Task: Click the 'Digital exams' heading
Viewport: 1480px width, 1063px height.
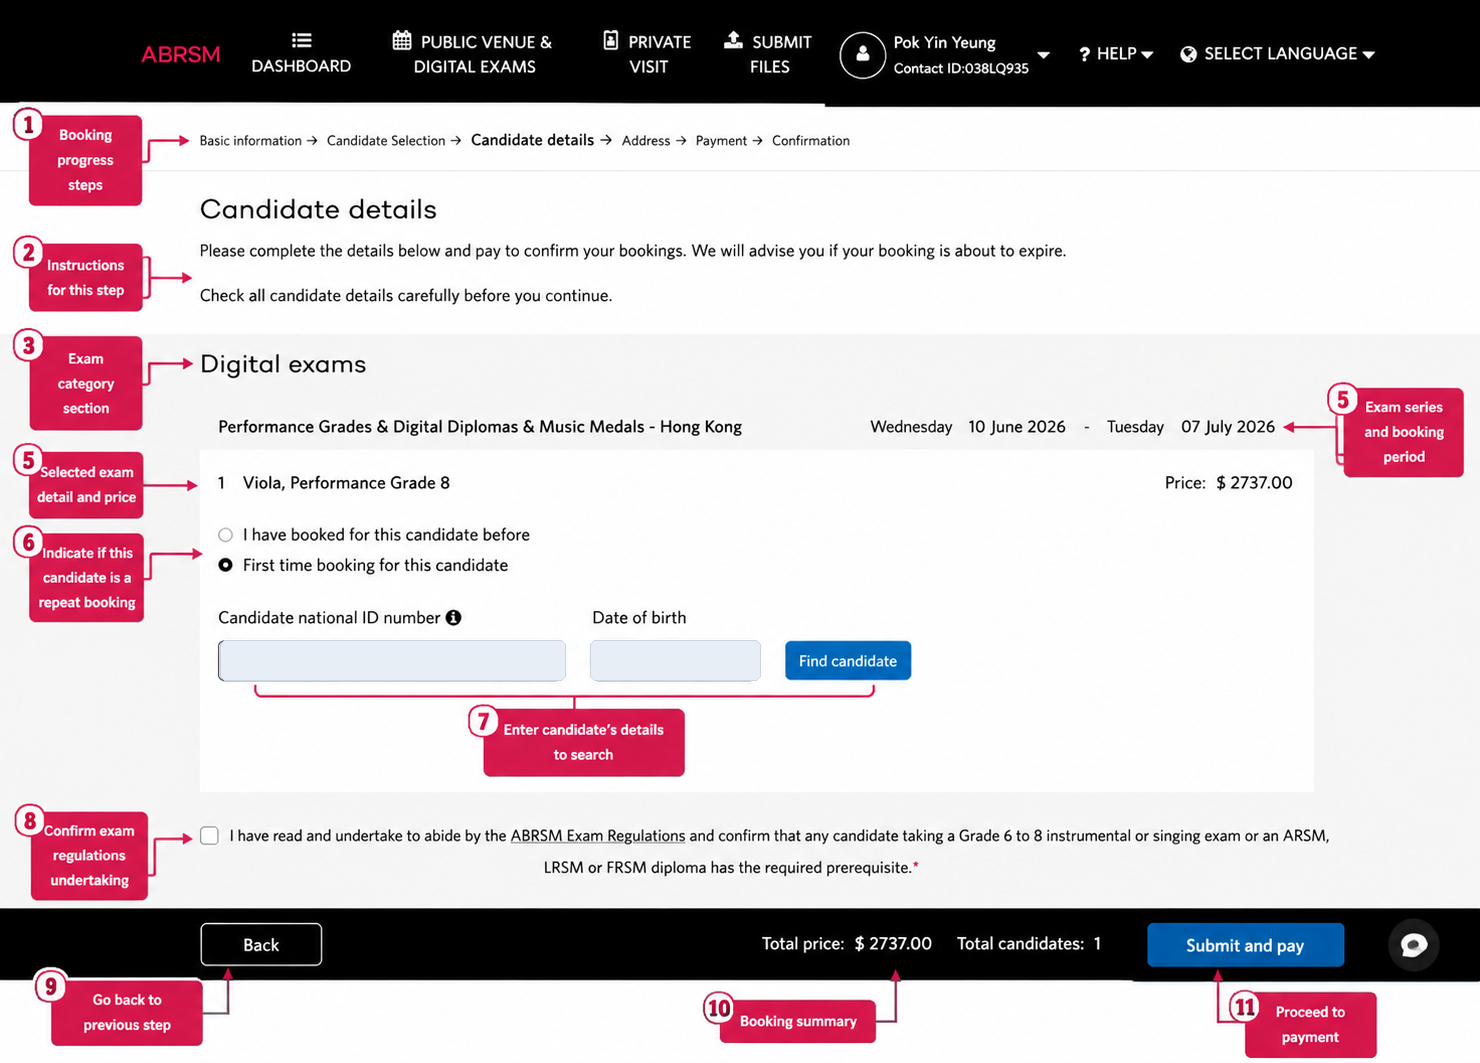Action: click(283, 364)
